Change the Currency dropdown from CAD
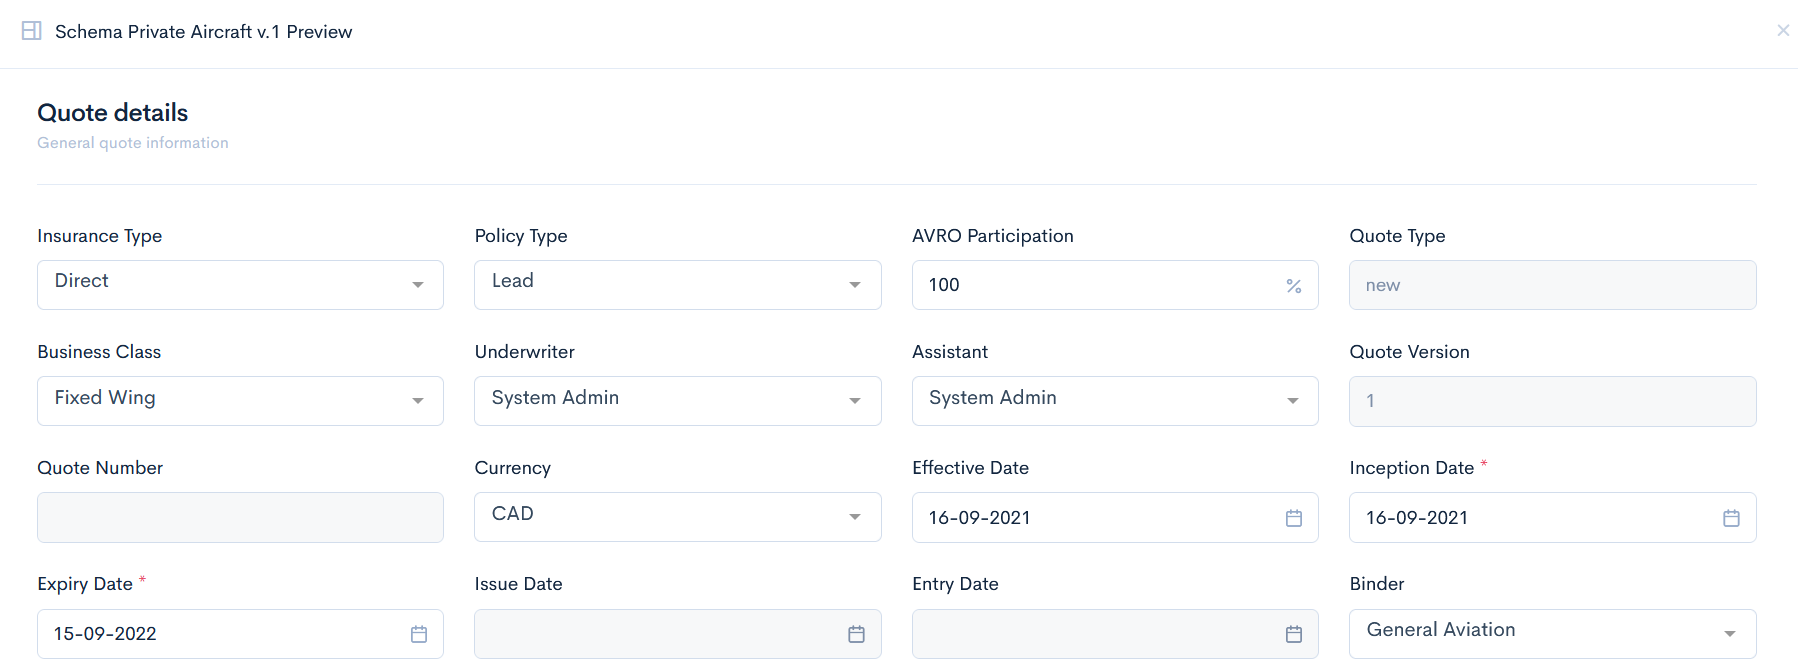Viewport: 1798px width, 672px height. (677, 517)
